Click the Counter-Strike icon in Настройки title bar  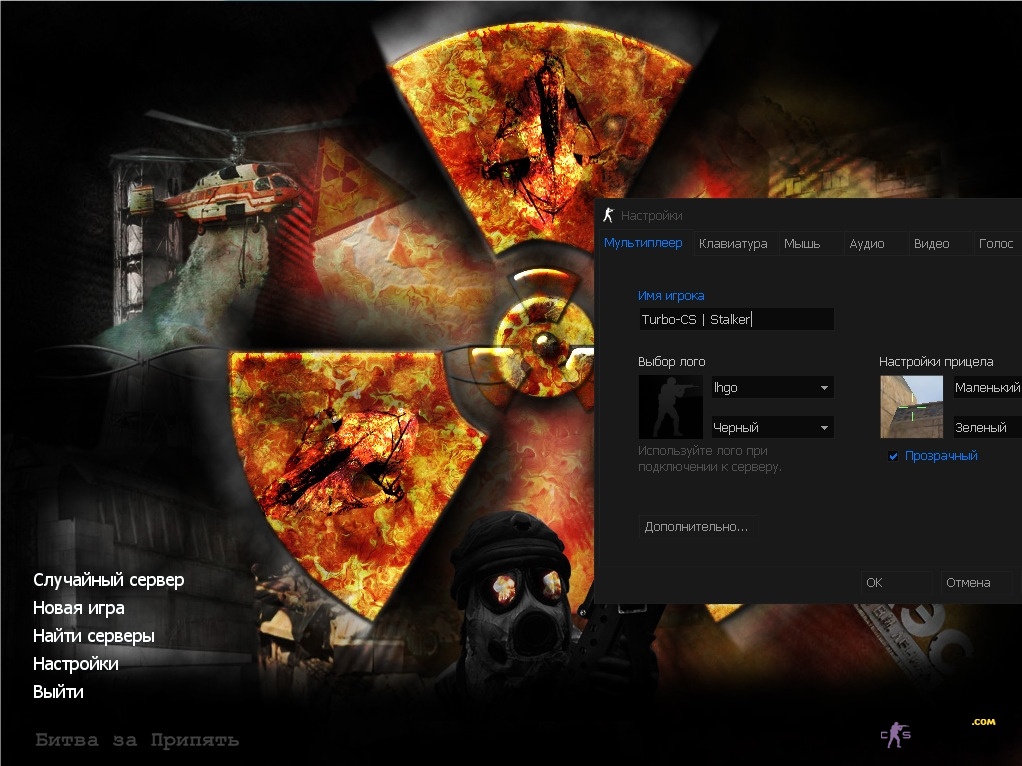609,215
